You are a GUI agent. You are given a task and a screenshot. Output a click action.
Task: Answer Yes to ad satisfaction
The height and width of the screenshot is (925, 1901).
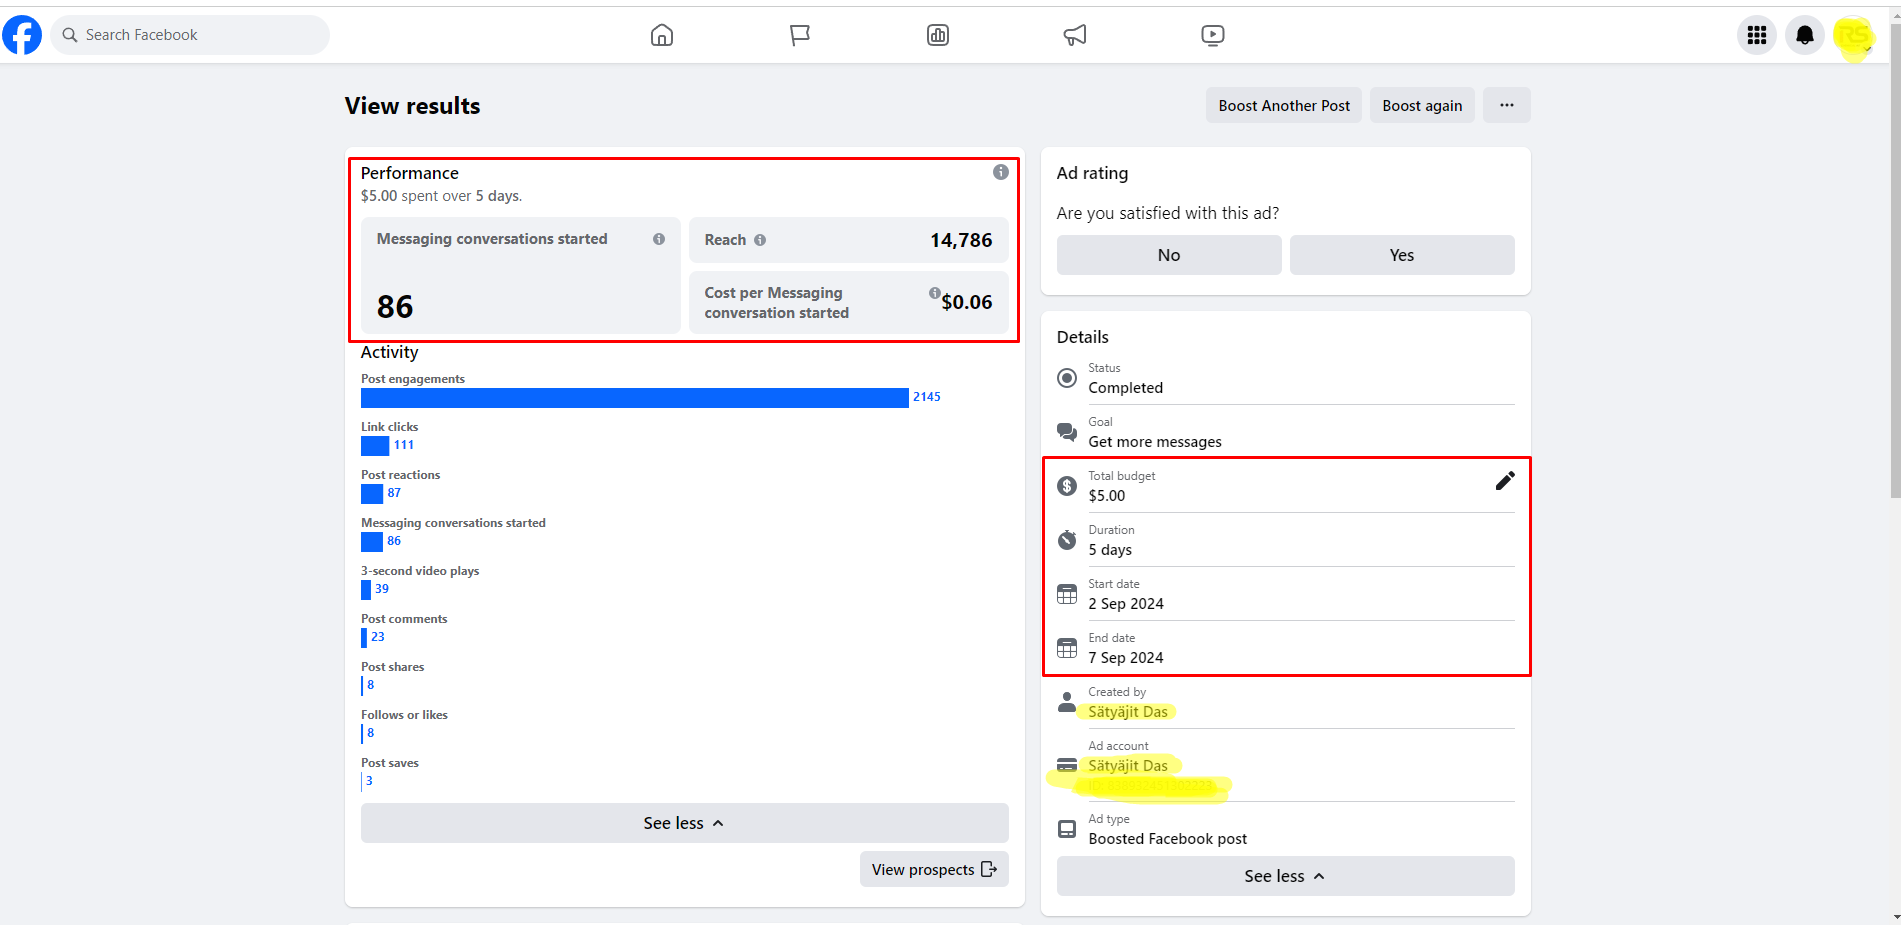1401,255
